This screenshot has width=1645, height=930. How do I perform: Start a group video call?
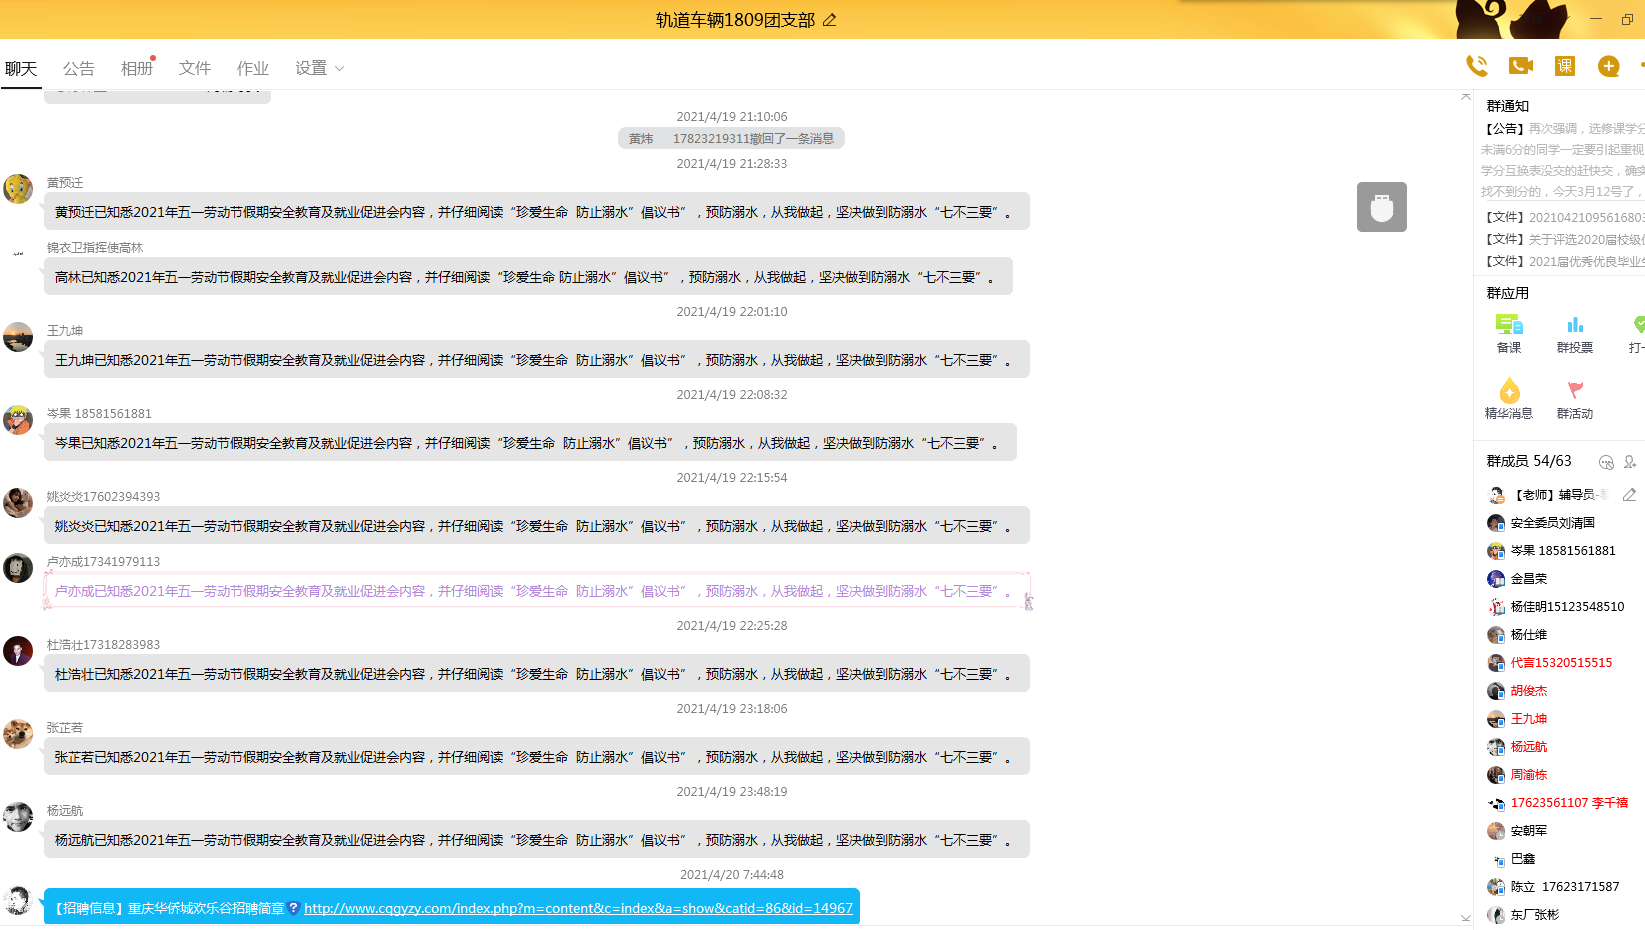pyautogui.click(x=1520, y=66)
